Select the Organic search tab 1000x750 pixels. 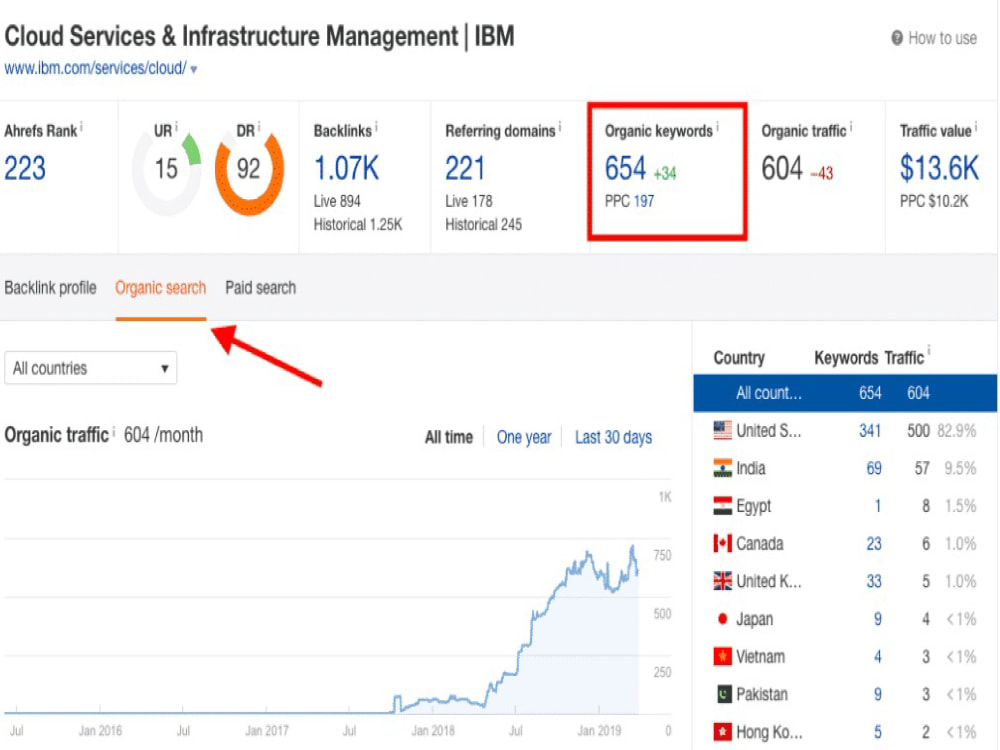click(161, 288)
